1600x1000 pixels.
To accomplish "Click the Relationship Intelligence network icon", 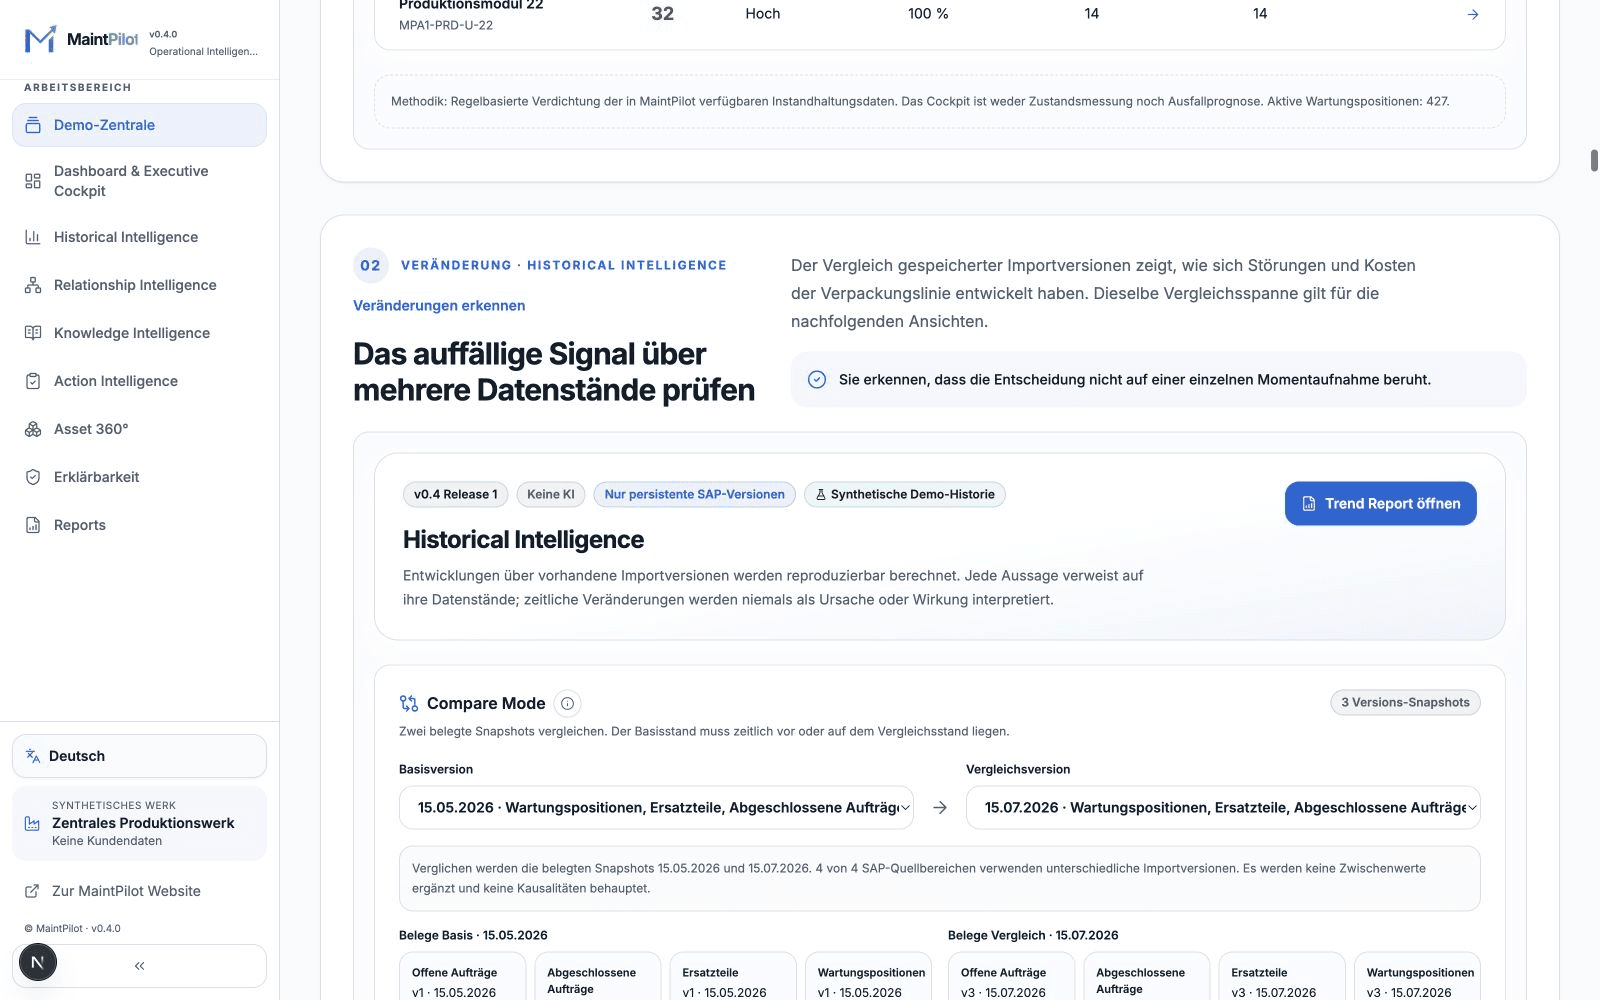I will coord(33,285).
